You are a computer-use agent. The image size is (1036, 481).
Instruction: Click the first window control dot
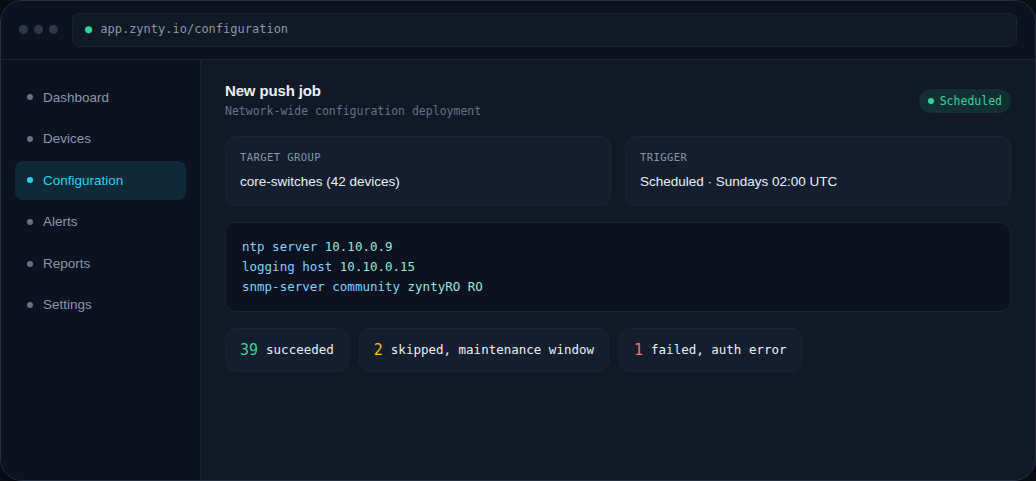(x=23, y=30)
